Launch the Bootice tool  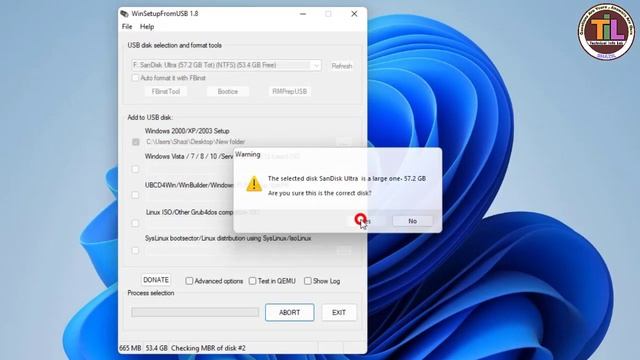228,91
